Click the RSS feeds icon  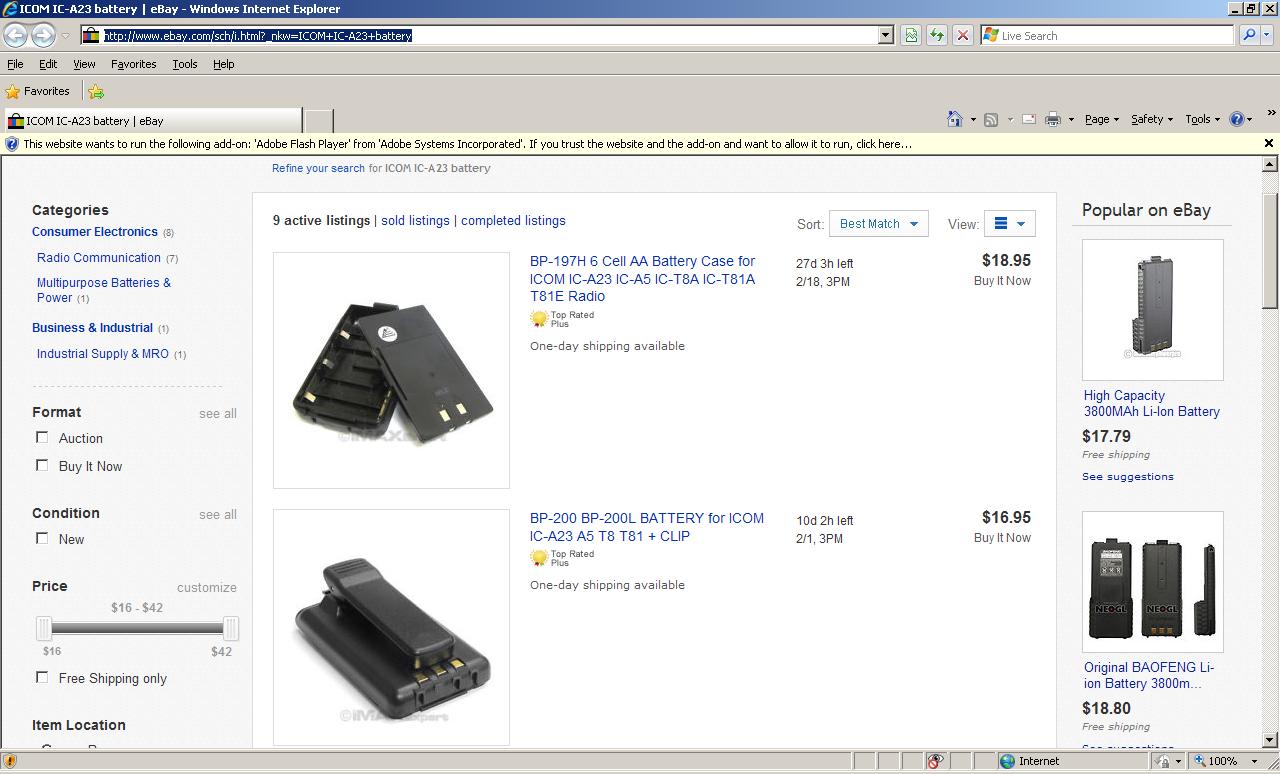991,119
